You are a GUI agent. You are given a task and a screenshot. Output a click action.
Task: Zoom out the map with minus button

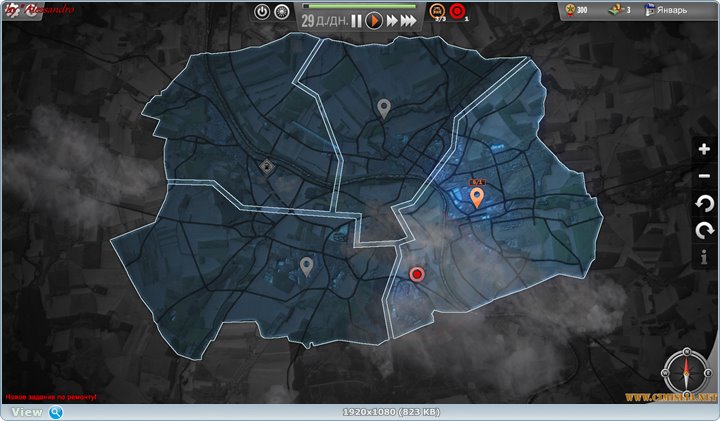pyautogui.click(x=704, y=176)
